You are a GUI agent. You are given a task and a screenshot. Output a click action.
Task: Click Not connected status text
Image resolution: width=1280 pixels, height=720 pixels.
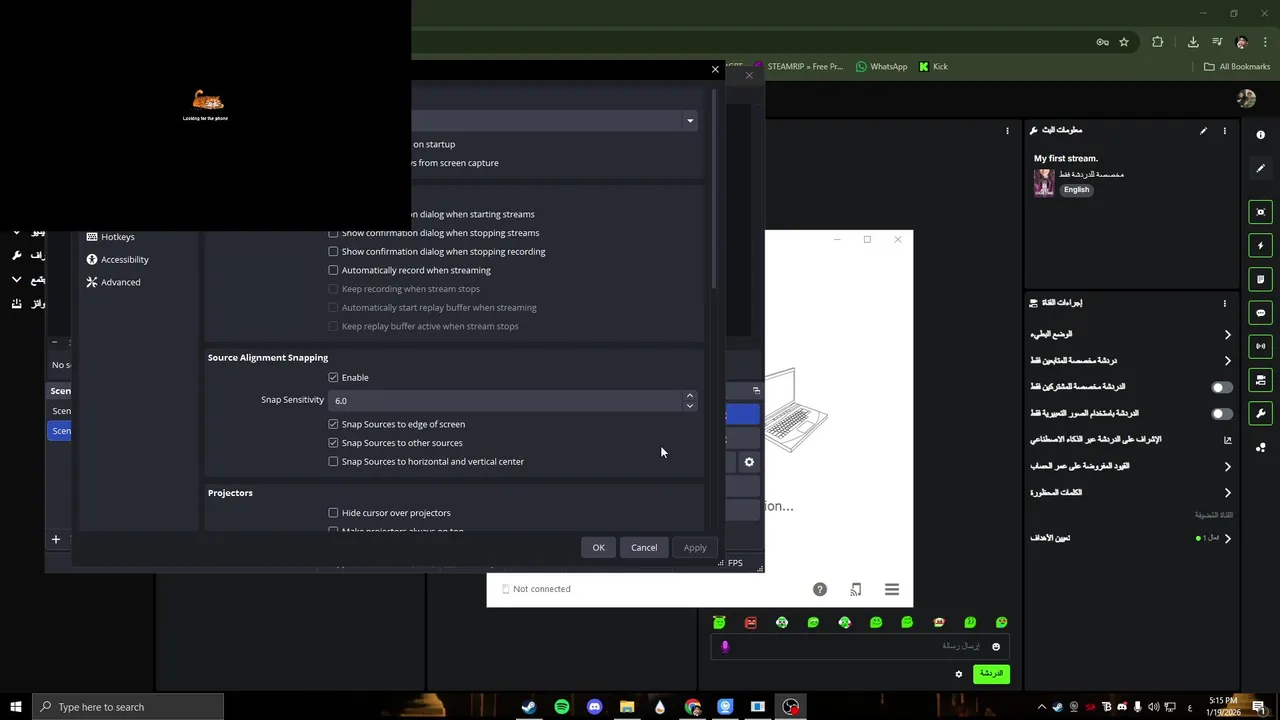(541, 589)
